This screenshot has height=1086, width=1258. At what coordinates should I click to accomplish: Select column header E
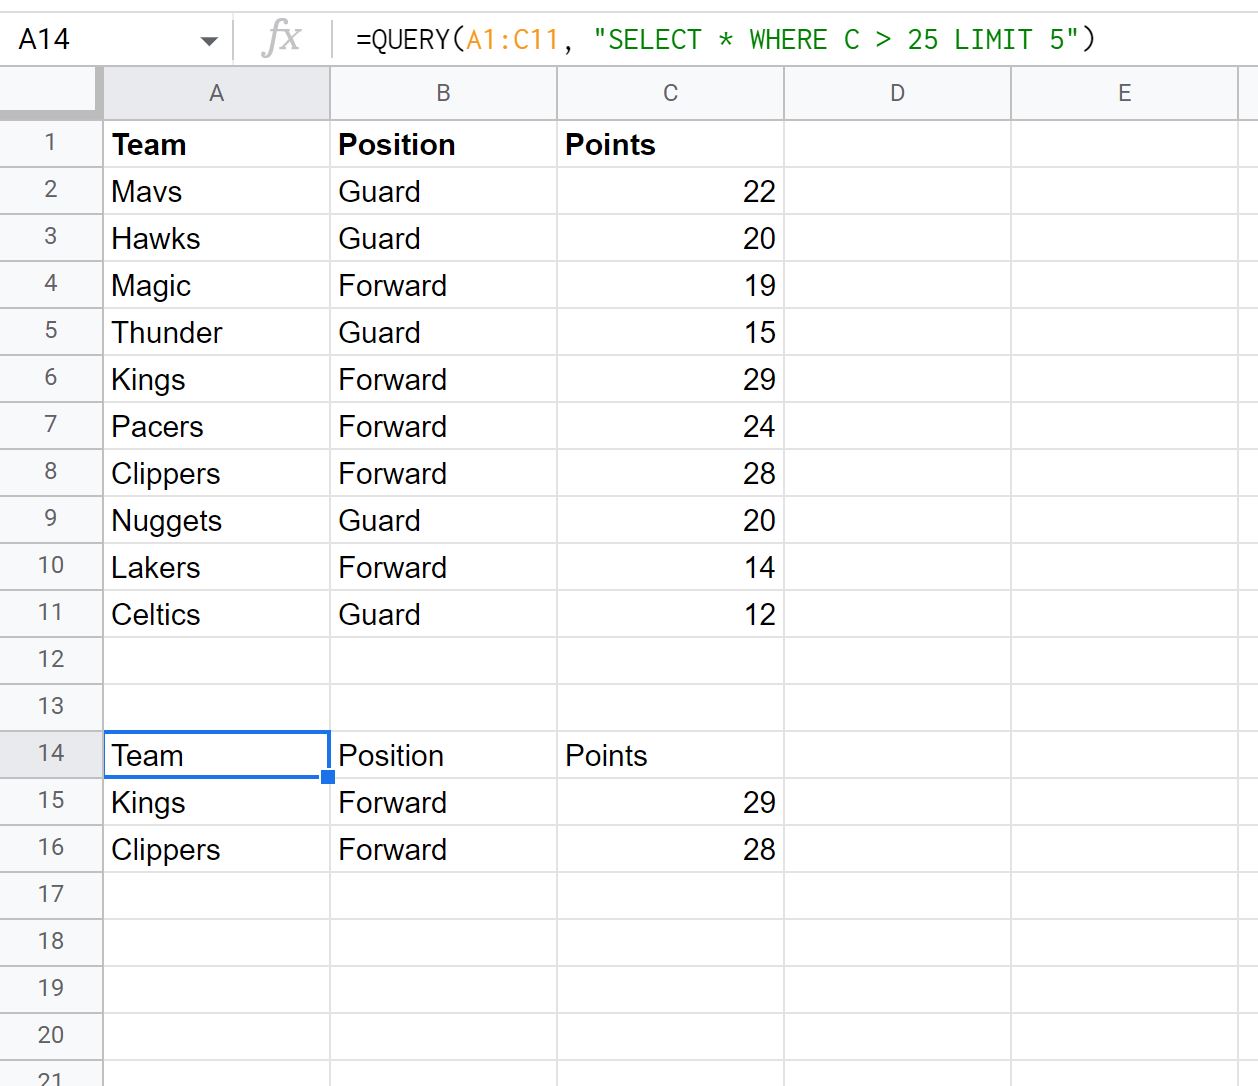(x=1124, y=92)
